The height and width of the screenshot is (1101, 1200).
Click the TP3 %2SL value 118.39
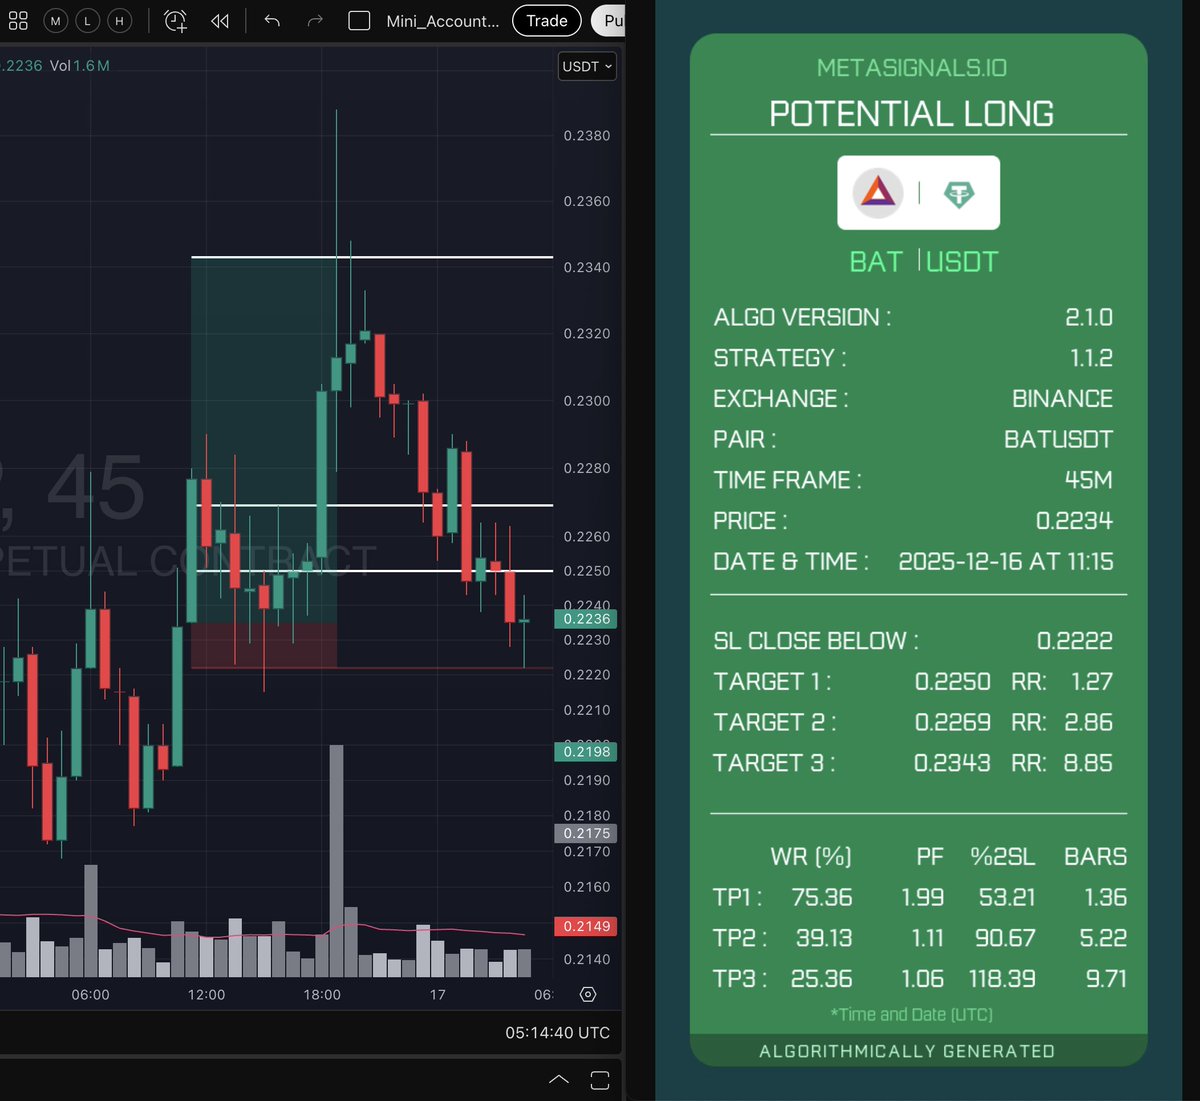(1002, 979)
